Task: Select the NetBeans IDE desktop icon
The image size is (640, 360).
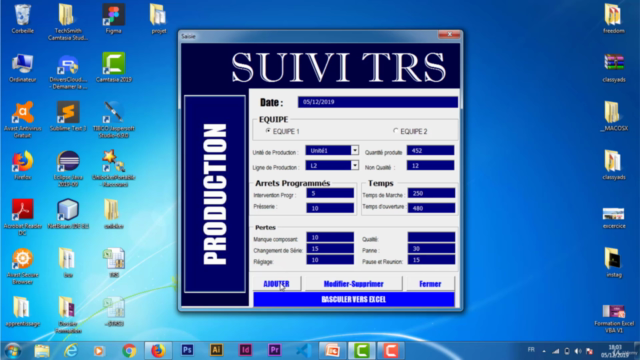Action: click(68, 214)
